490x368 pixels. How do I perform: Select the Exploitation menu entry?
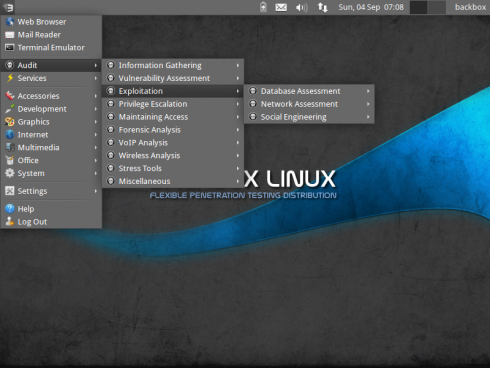(x=173, y=91)
